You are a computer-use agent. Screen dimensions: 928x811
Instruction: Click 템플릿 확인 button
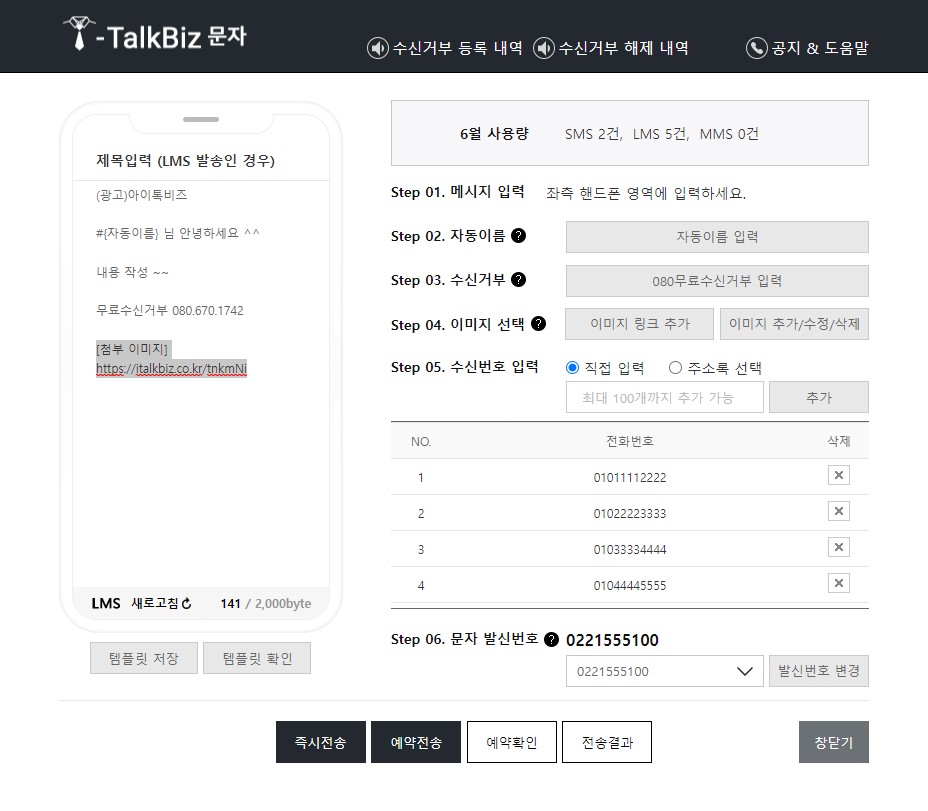[x=257, y=658]
